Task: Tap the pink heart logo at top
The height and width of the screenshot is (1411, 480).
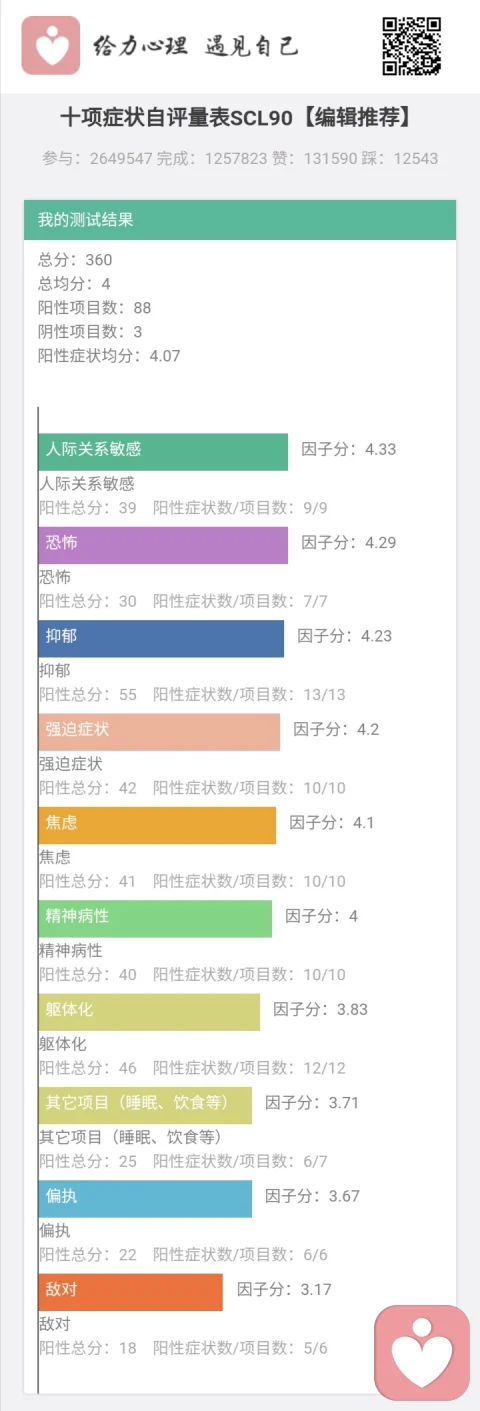Action: tap(50, 46)
